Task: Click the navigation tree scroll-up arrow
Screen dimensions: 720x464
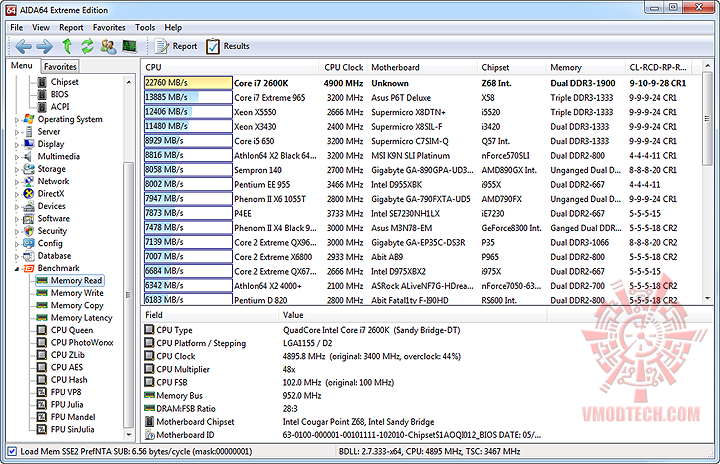Action: [129, 82]
